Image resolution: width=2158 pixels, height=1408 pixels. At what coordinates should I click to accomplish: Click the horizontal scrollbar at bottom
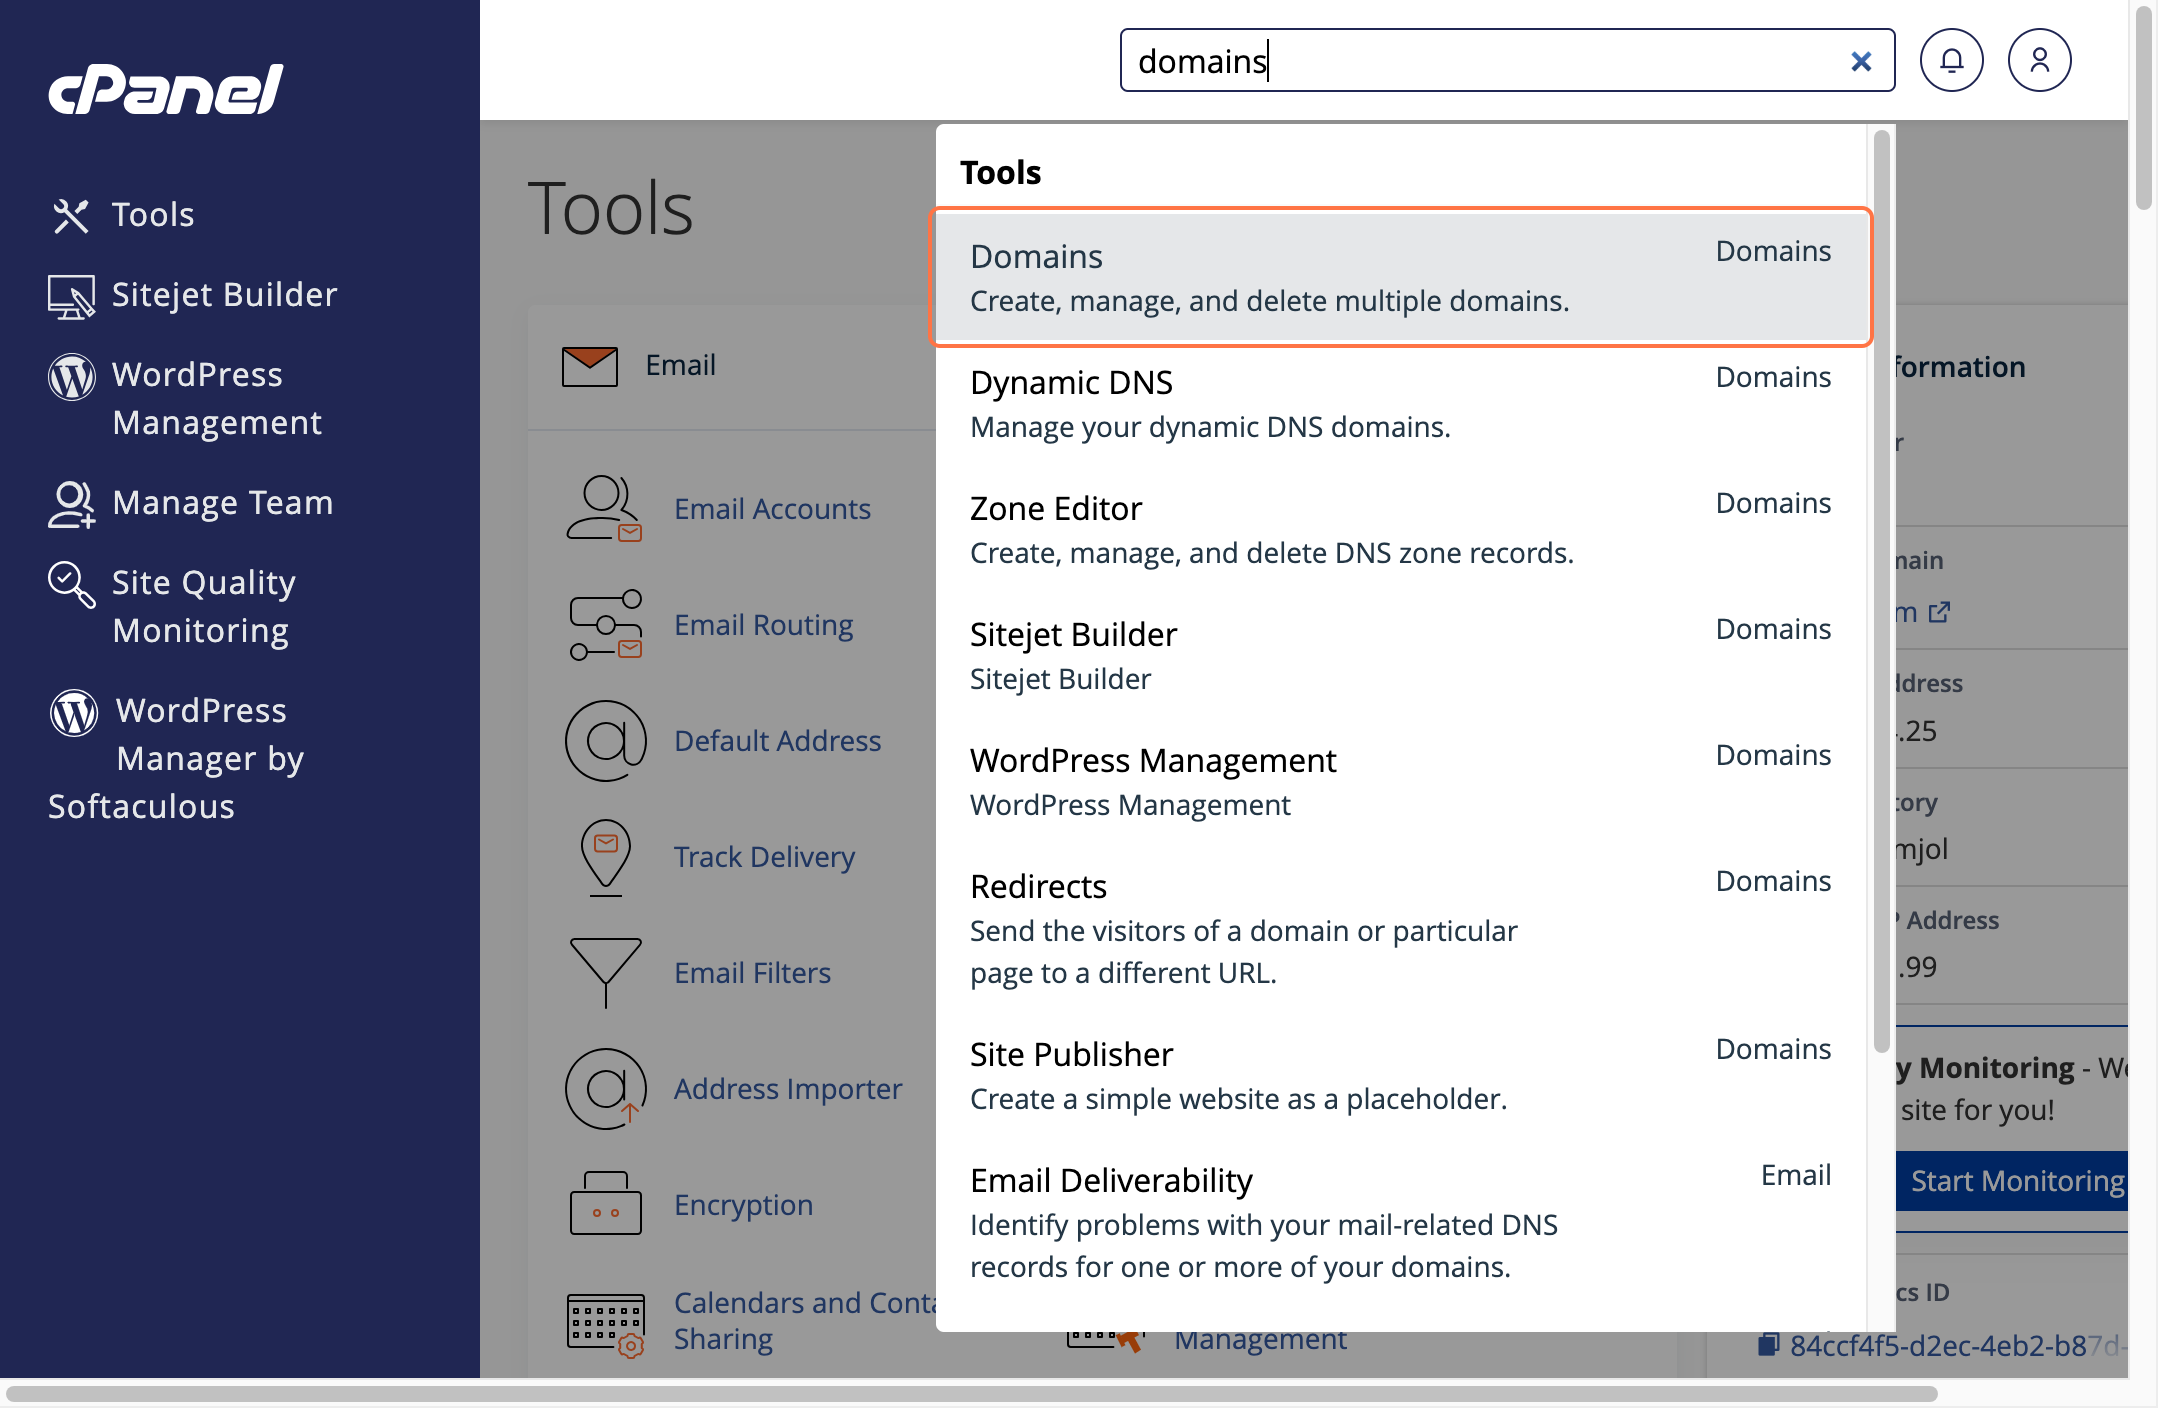tap(972, 1393)
